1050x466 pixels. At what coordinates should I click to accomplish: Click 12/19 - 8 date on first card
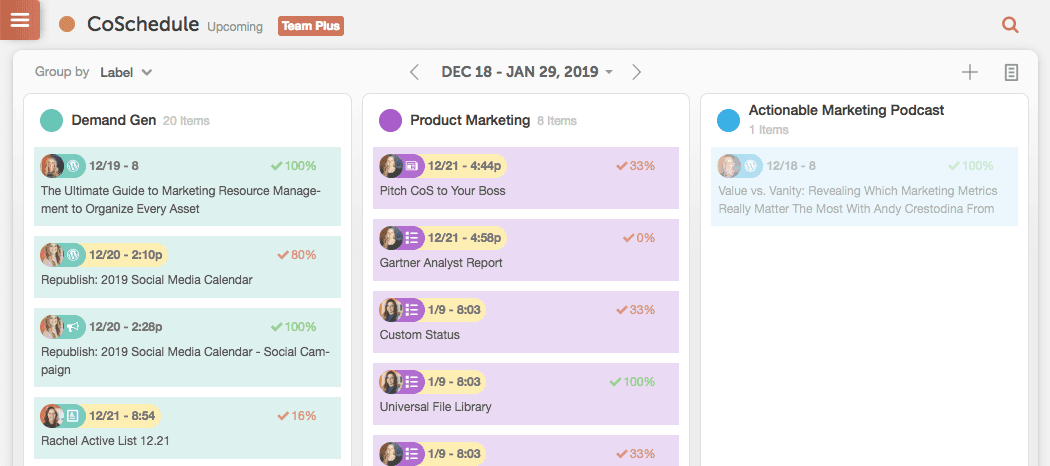point(114,165)
